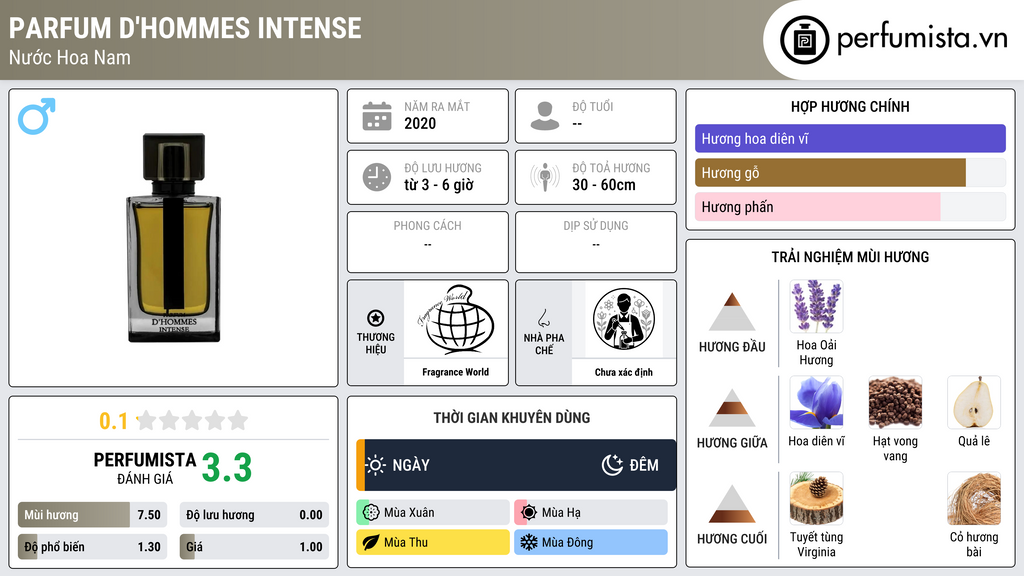Screen dimensions: 1024x576
Task: Click the Thời gian khuyên dùng heading
Action: 512,417
